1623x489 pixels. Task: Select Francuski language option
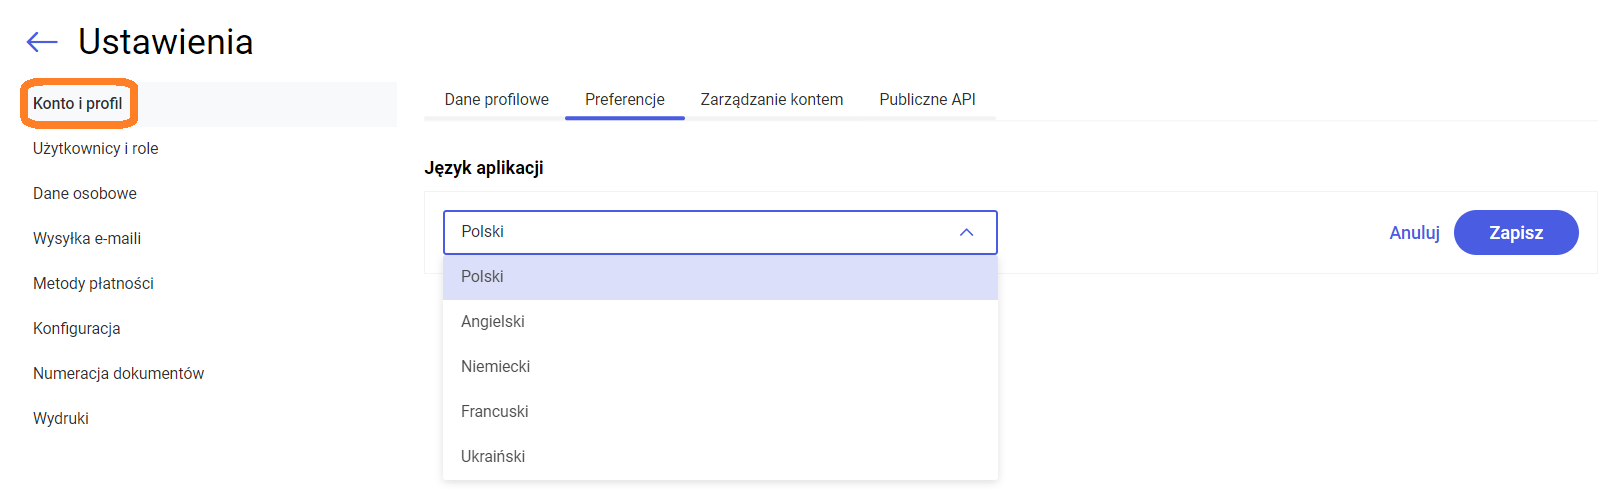pos(495,412)
